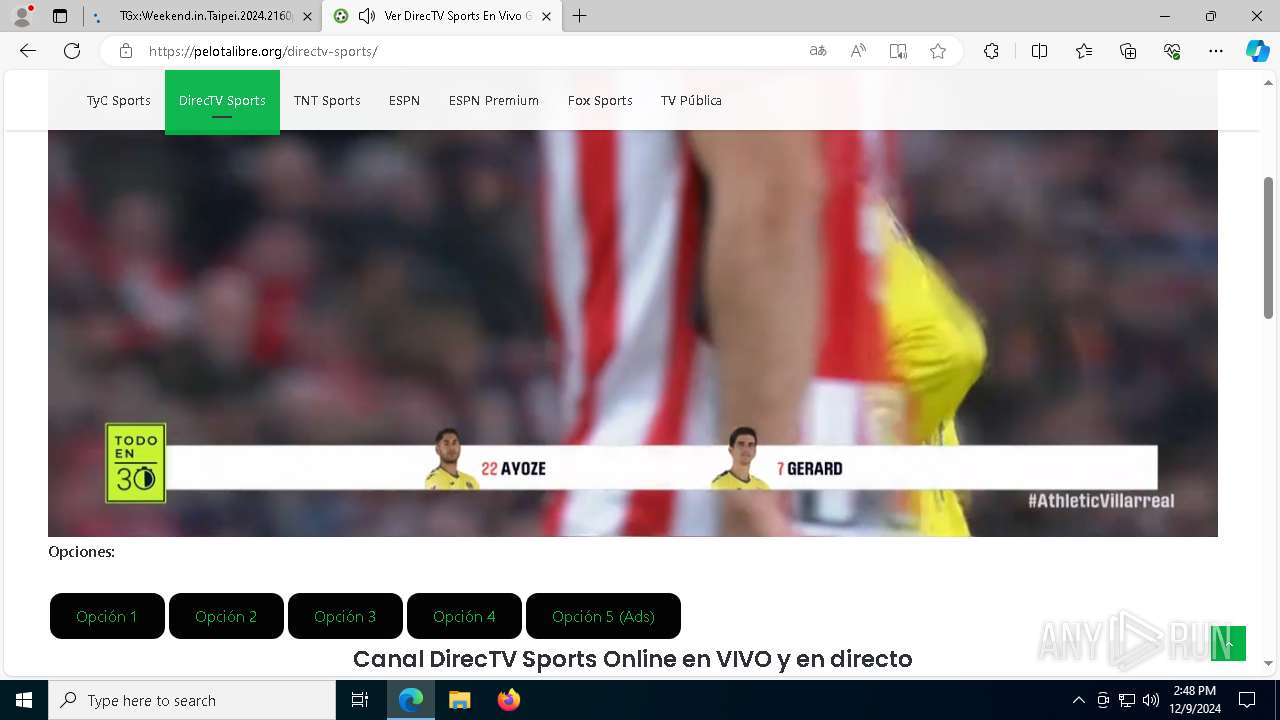The height and width of the screenshot is (720, 1280).
Task: Click the 'Canal DirecTV Sports Online' heading
Action: tap(633, 659)
